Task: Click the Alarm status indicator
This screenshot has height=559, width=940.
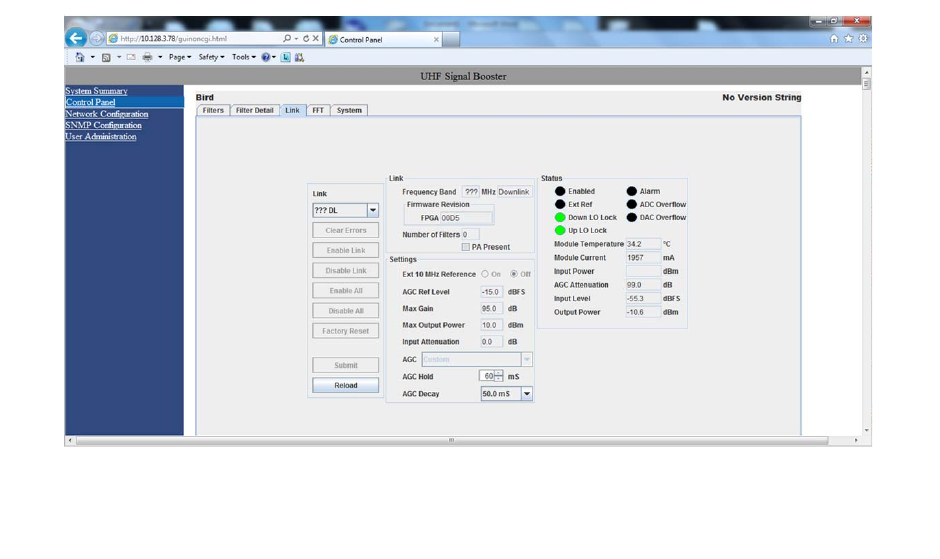Action: pos(631,191)
